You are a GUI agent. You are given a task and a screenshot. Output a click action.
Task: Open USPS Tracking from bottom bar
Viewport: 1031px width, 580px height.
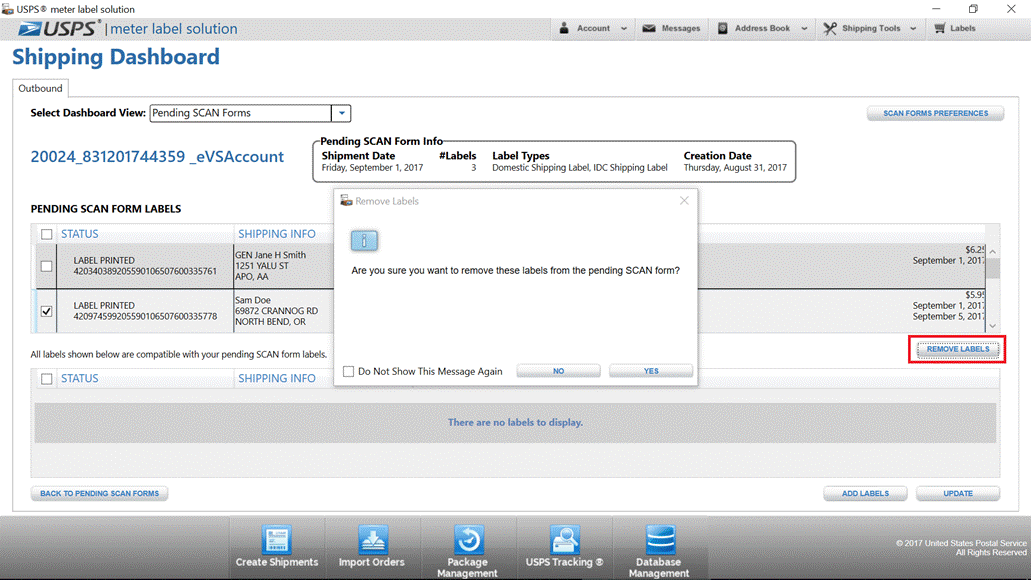(x=564, y=546)
